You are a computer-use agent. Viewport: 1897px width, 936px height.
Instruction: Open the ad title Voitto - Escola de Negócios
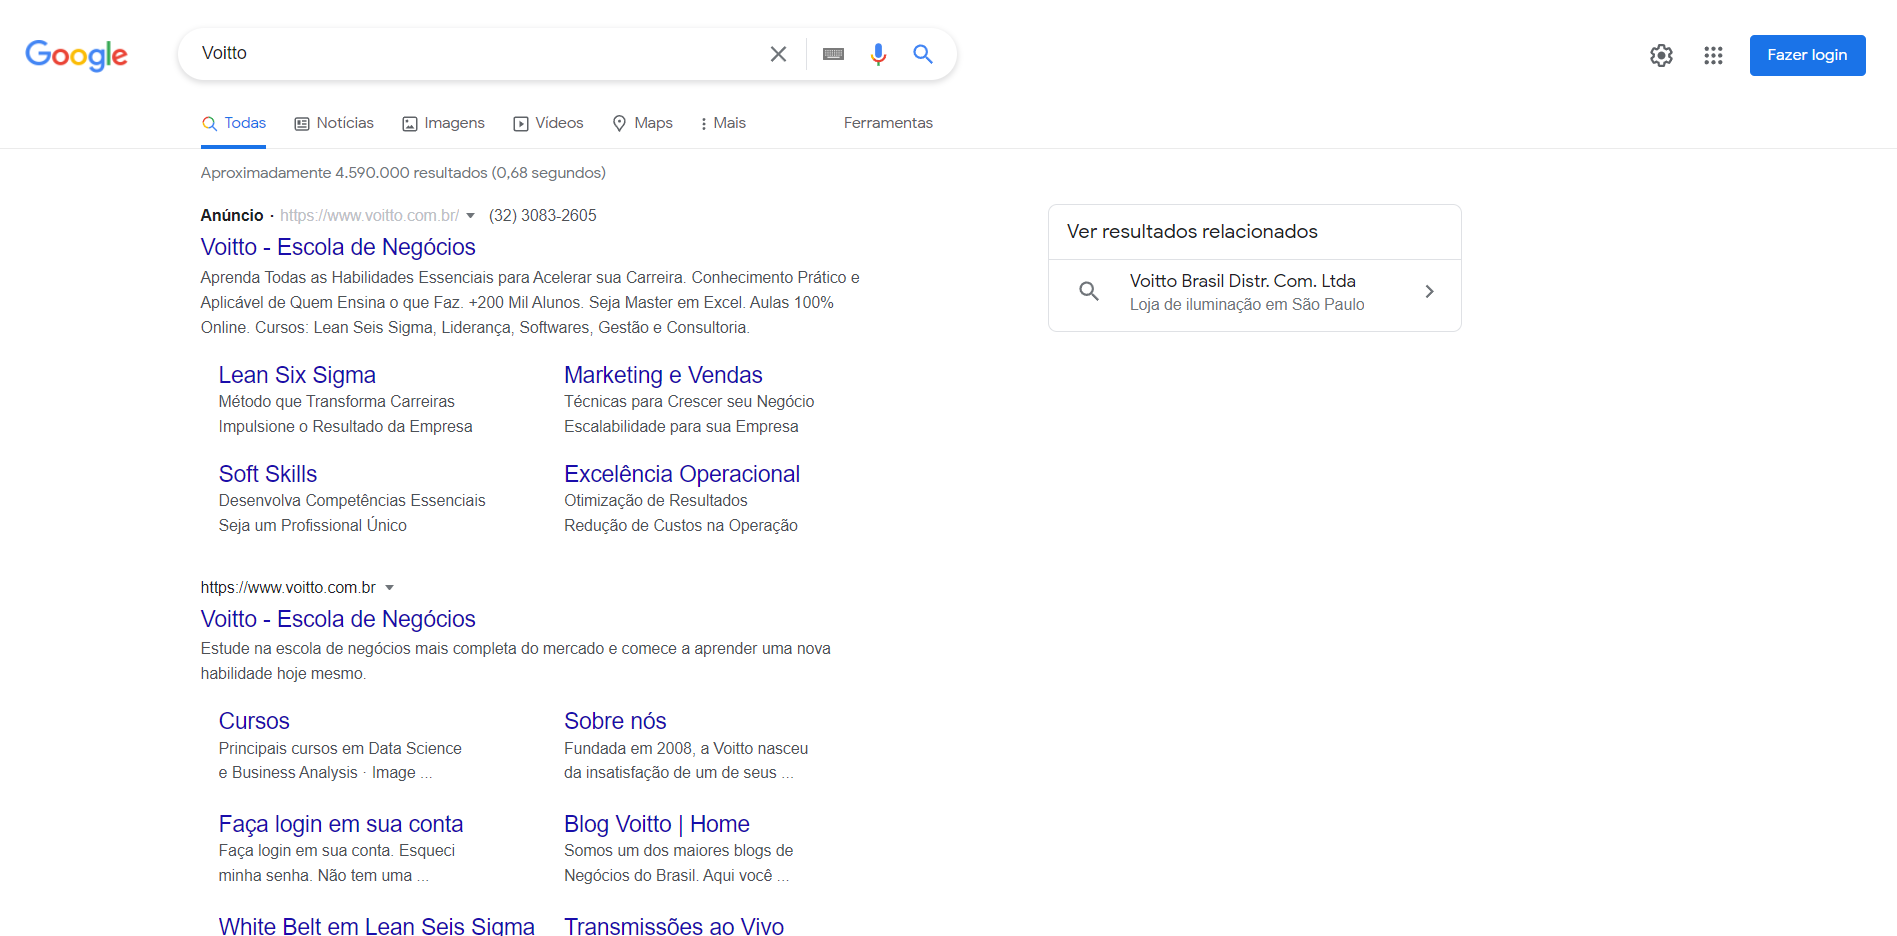point(338,247)
